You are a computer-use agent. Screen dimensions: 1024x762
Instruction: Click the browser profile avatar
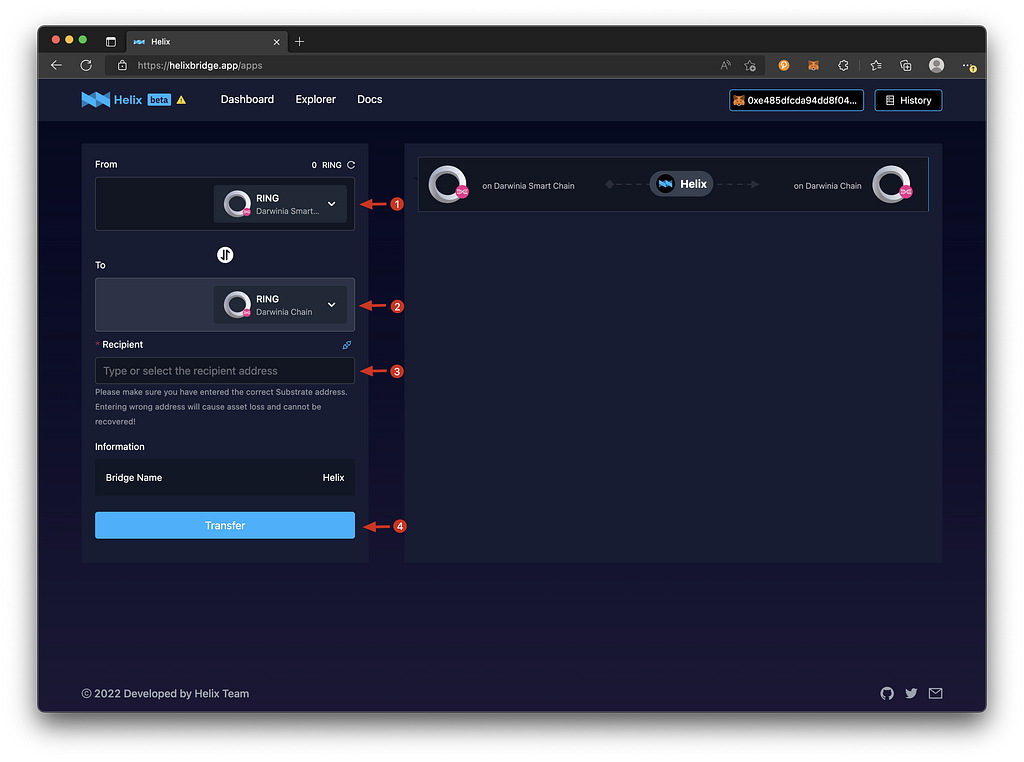coord(936,65)
